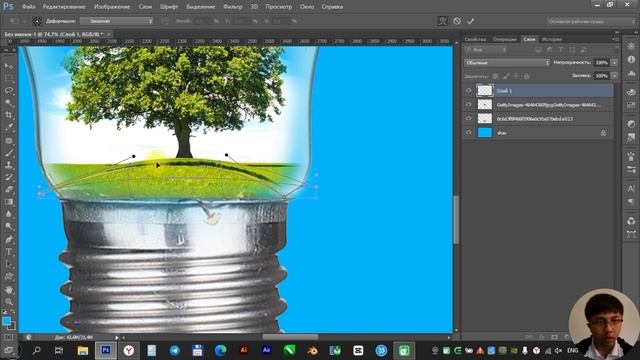Open the Fill slider dropdown arrow
The image size is (640, 360).
(614, 76)
